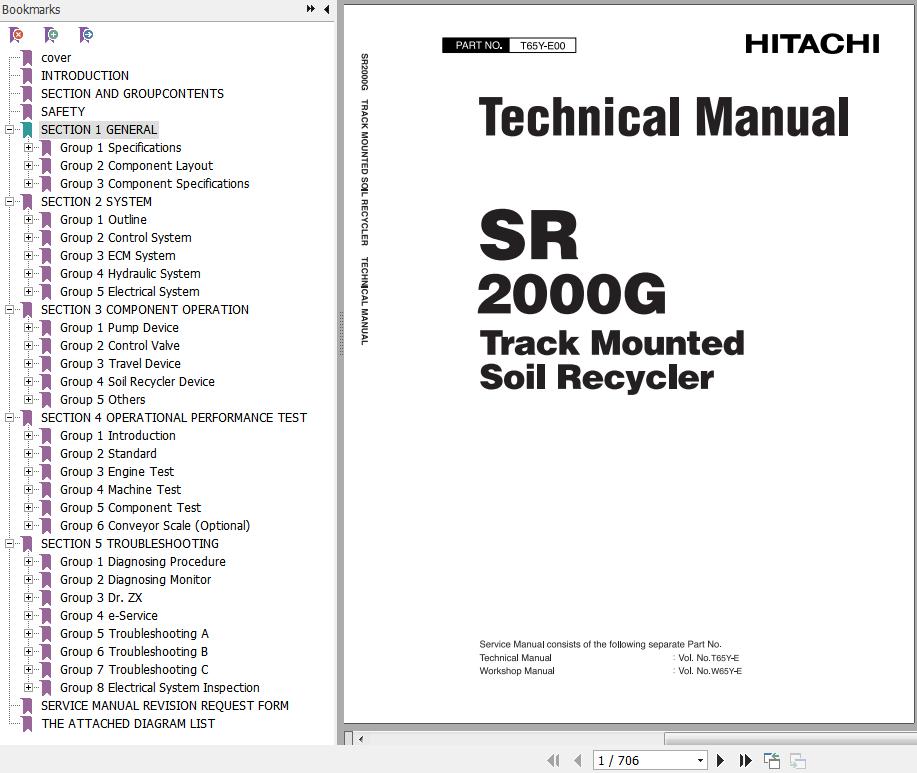Jump to the last page
The width and height of the screenshot is (917, 773).
tap(745, 760)
